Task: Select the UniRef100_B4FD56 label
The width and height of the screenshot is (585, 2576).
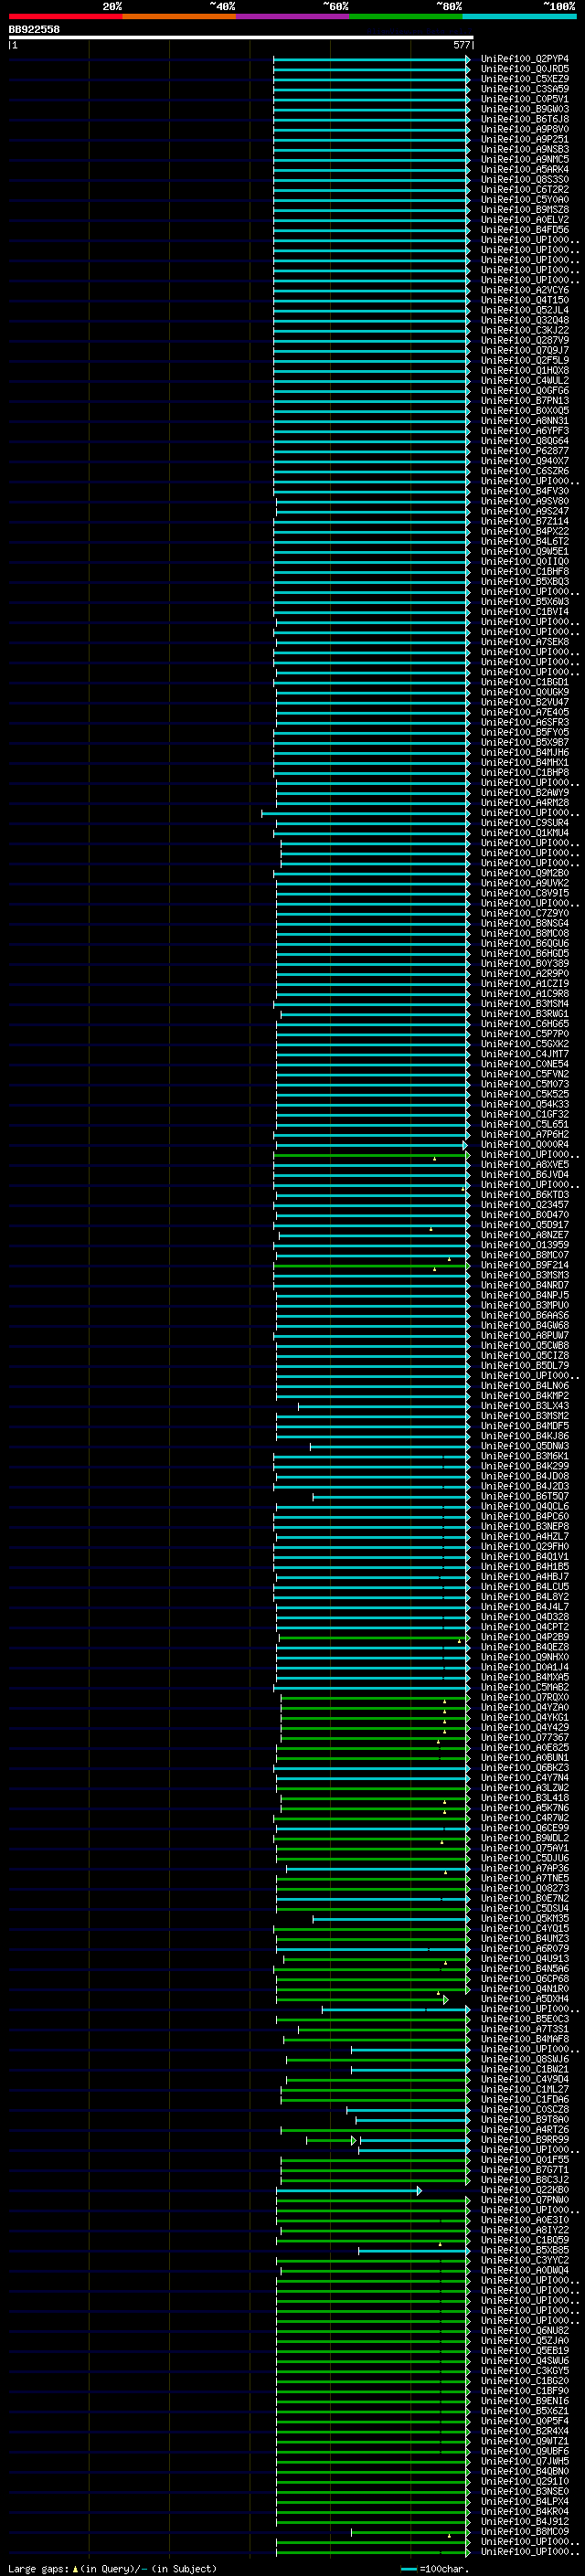Action: 525,230
